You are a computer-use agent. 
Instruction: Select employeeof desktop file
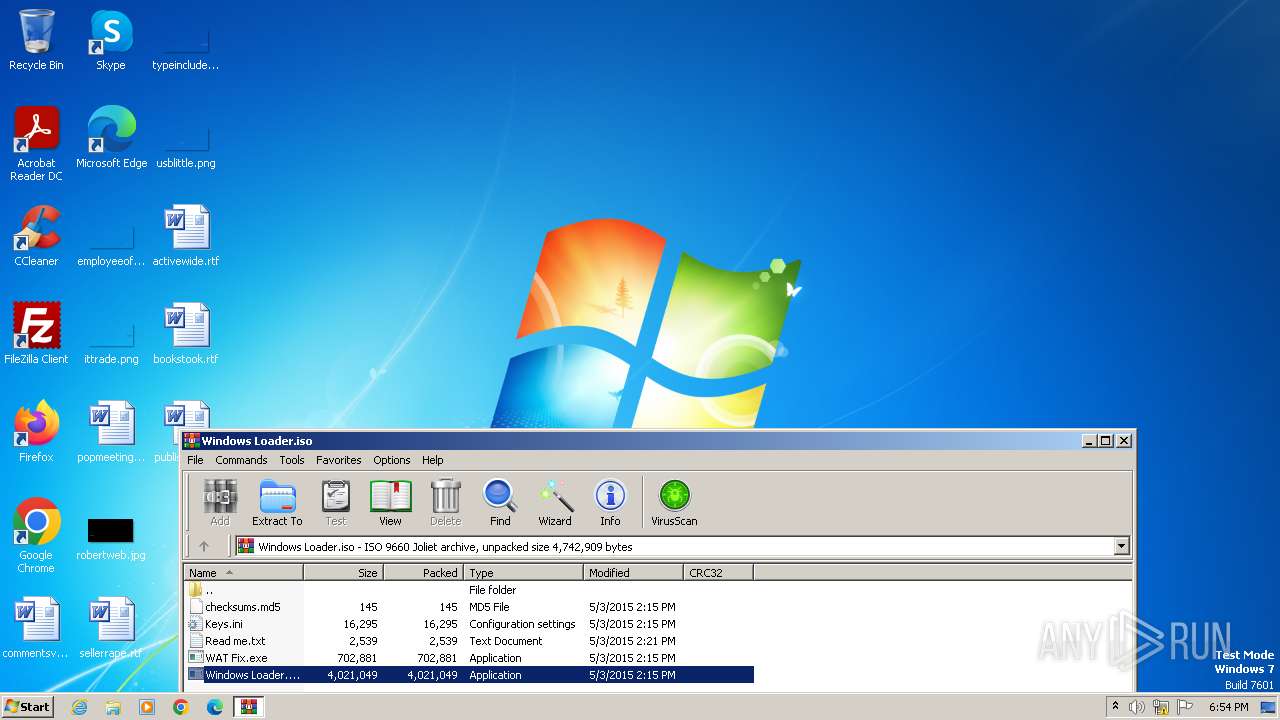coord(111,245)
